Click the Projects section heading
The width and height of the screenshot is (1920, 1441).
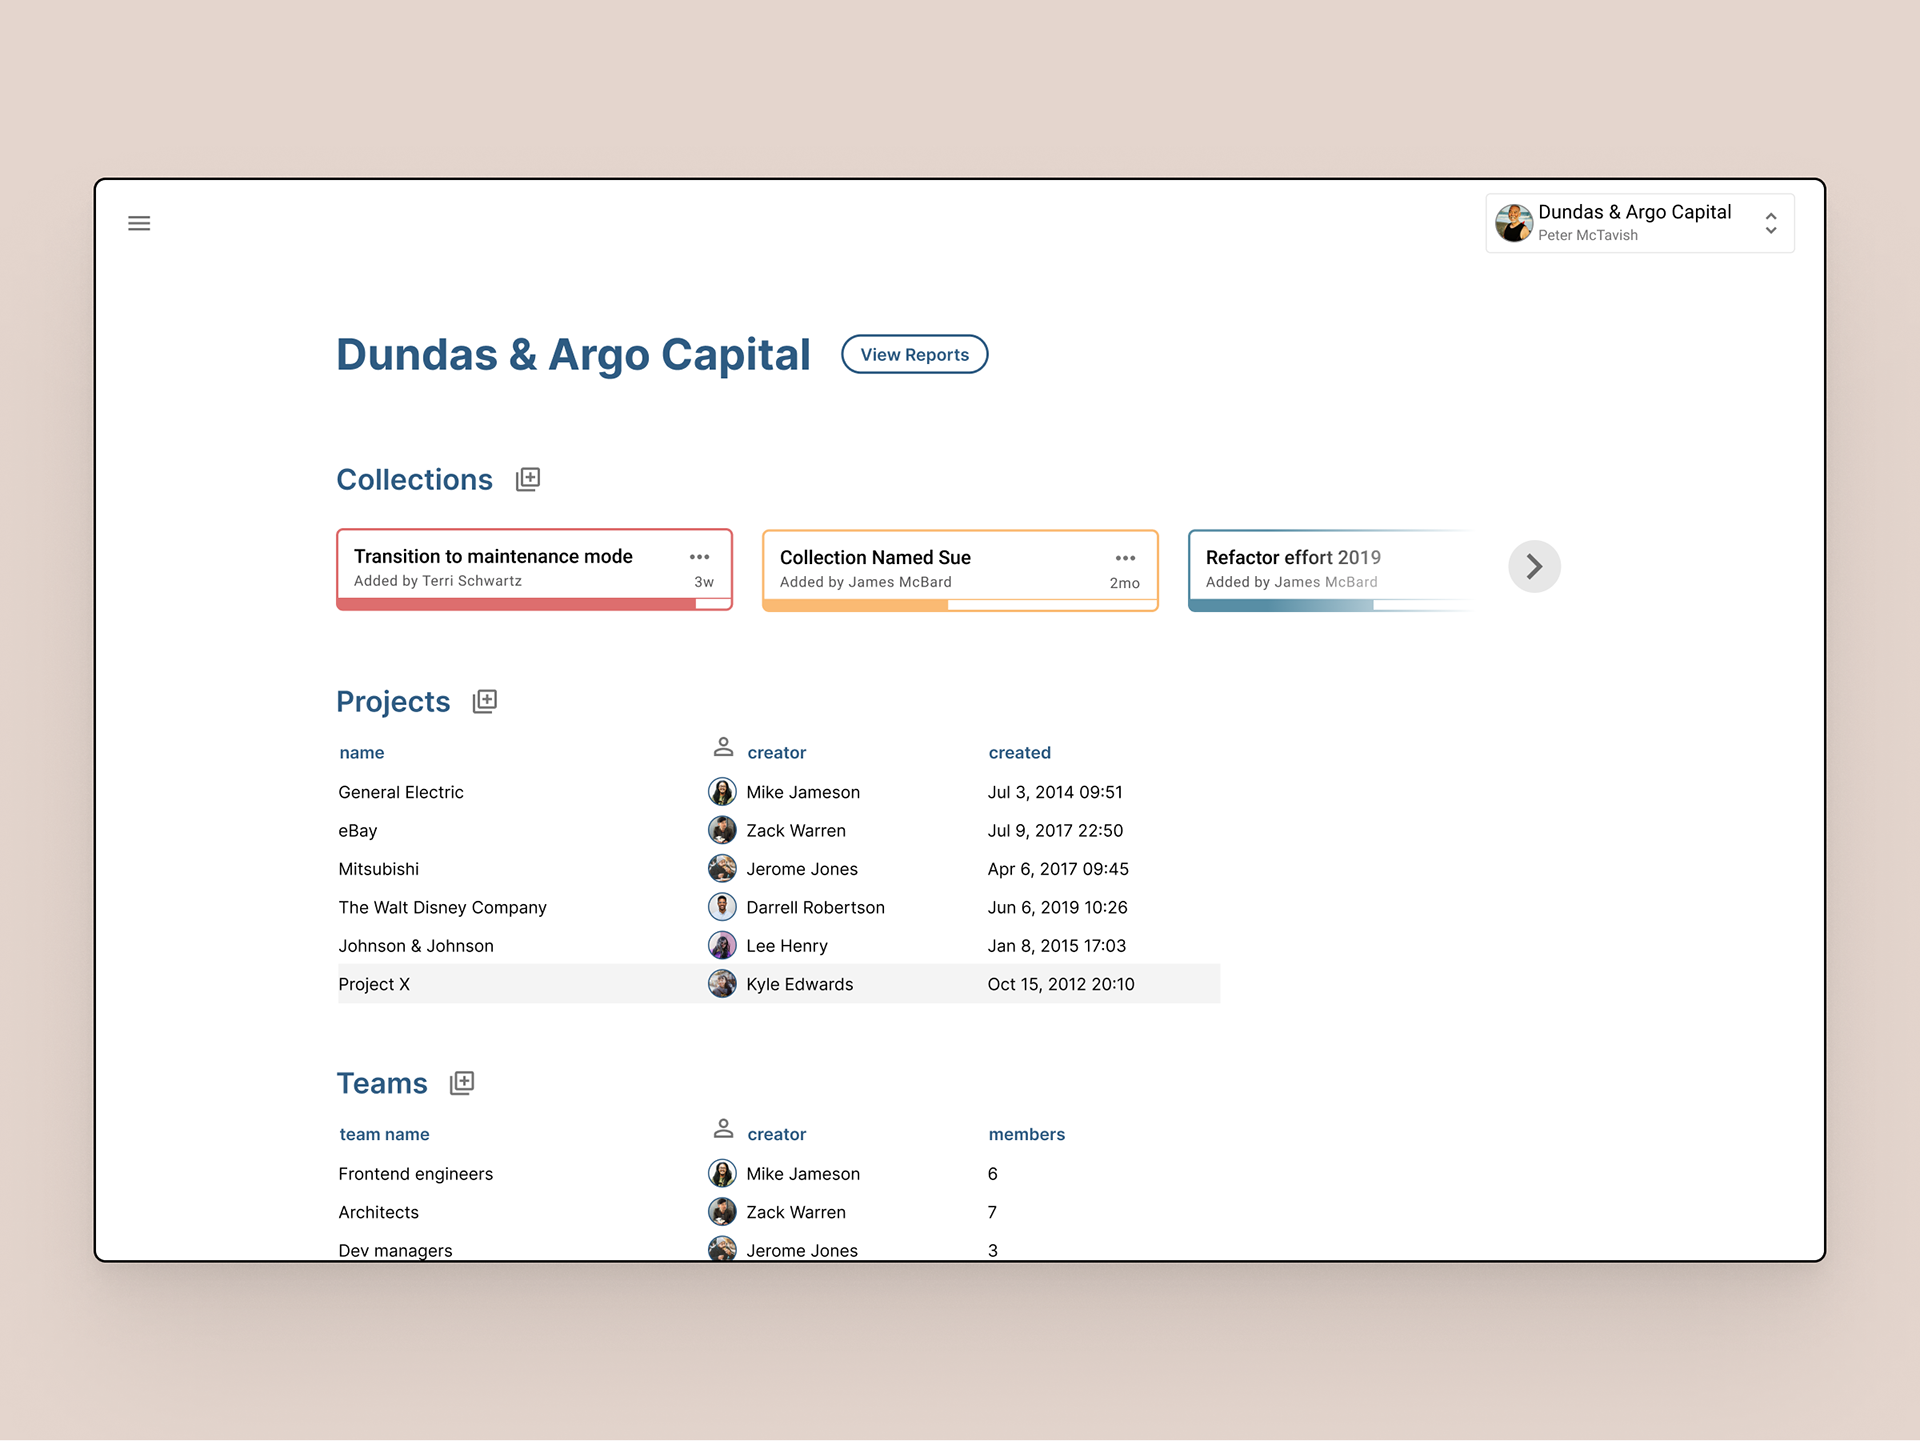(x=393, y=702)
